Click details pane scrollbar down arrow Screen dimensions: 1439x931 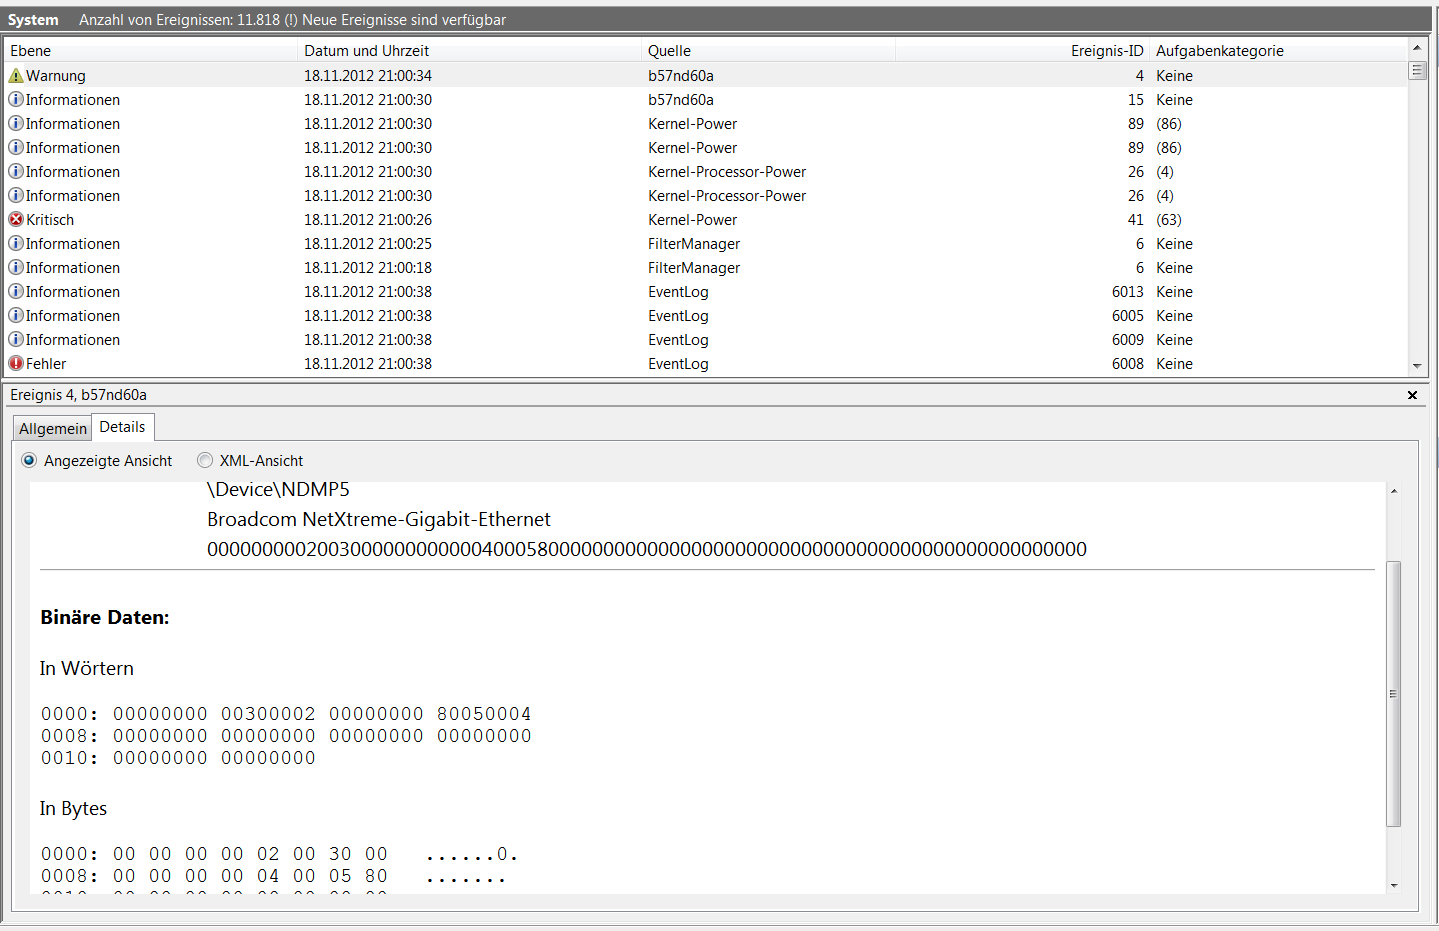click(1394, 886)
